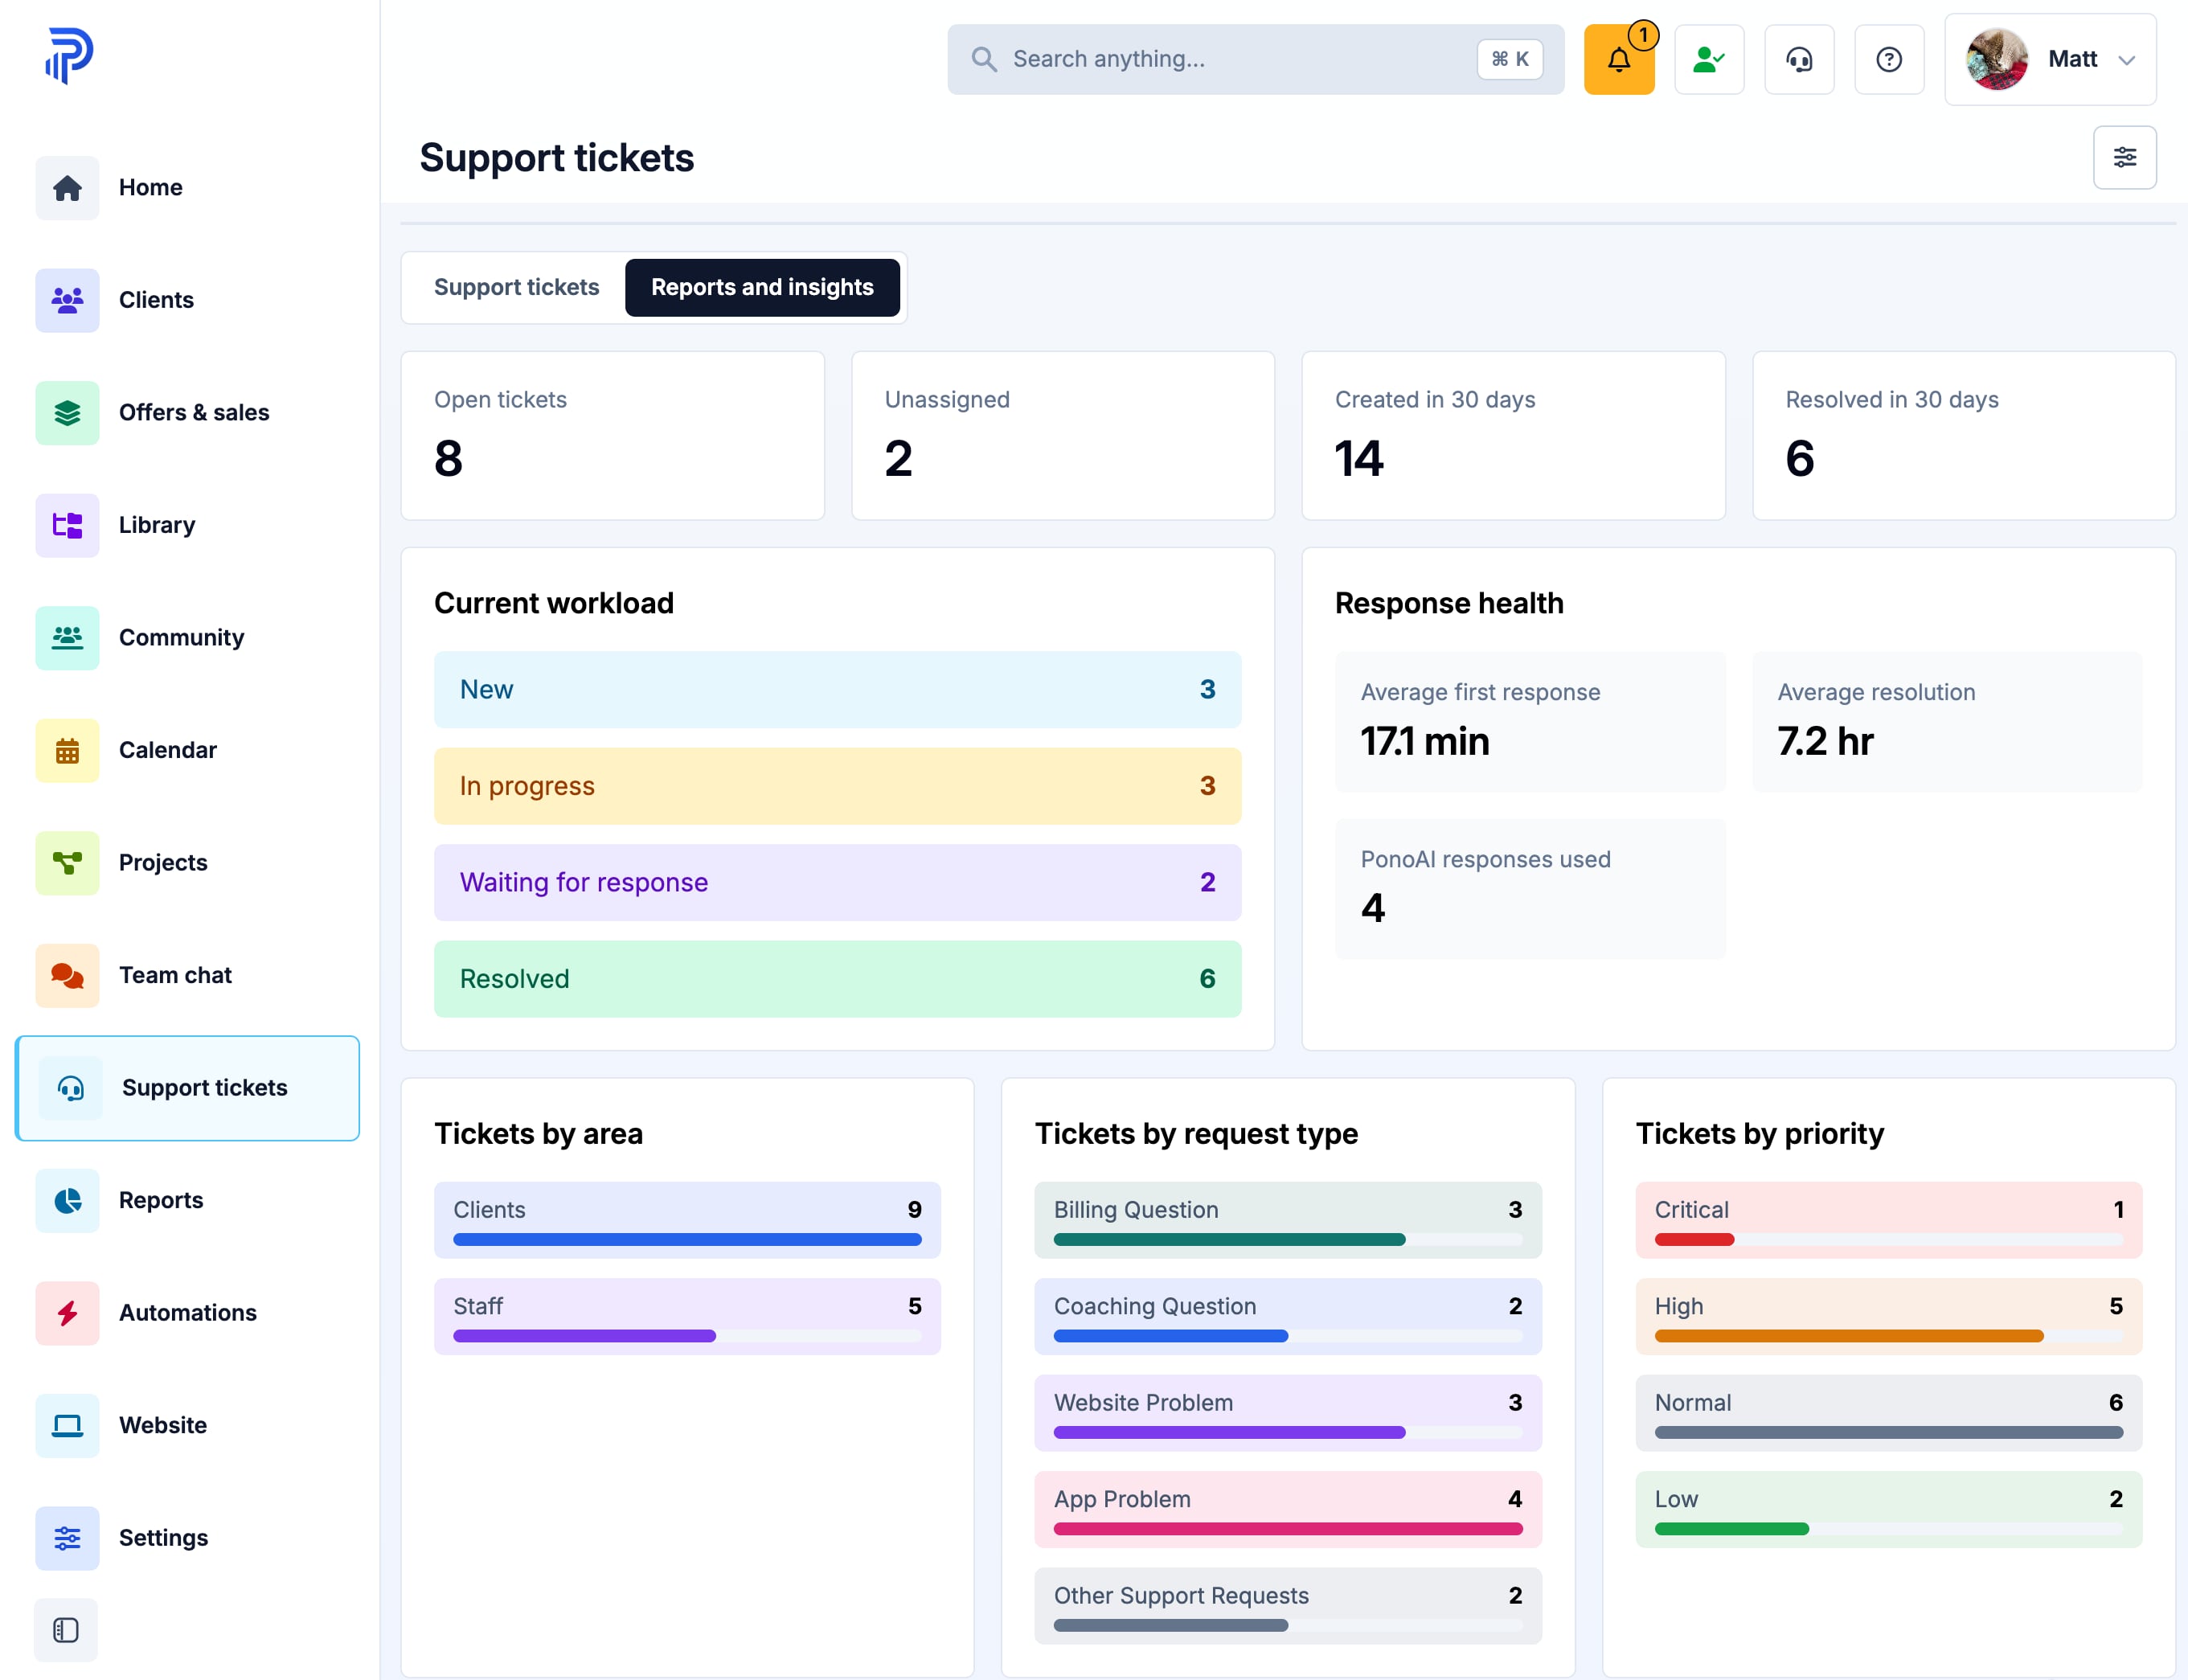Click the High priority row
This screenshot has width=2188, height=1680.
(x=1888, y=1316)
